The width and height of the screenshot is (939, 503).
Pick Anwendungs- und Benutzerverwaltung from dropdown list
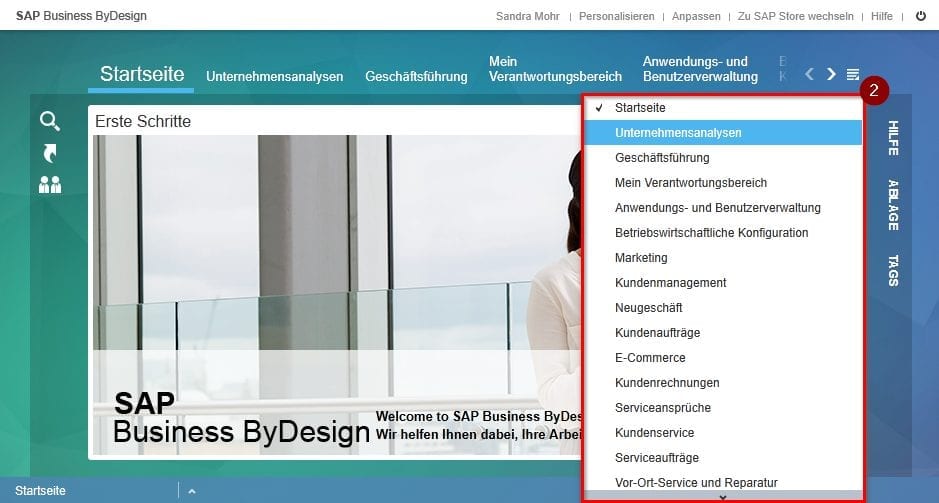[723, 208]
